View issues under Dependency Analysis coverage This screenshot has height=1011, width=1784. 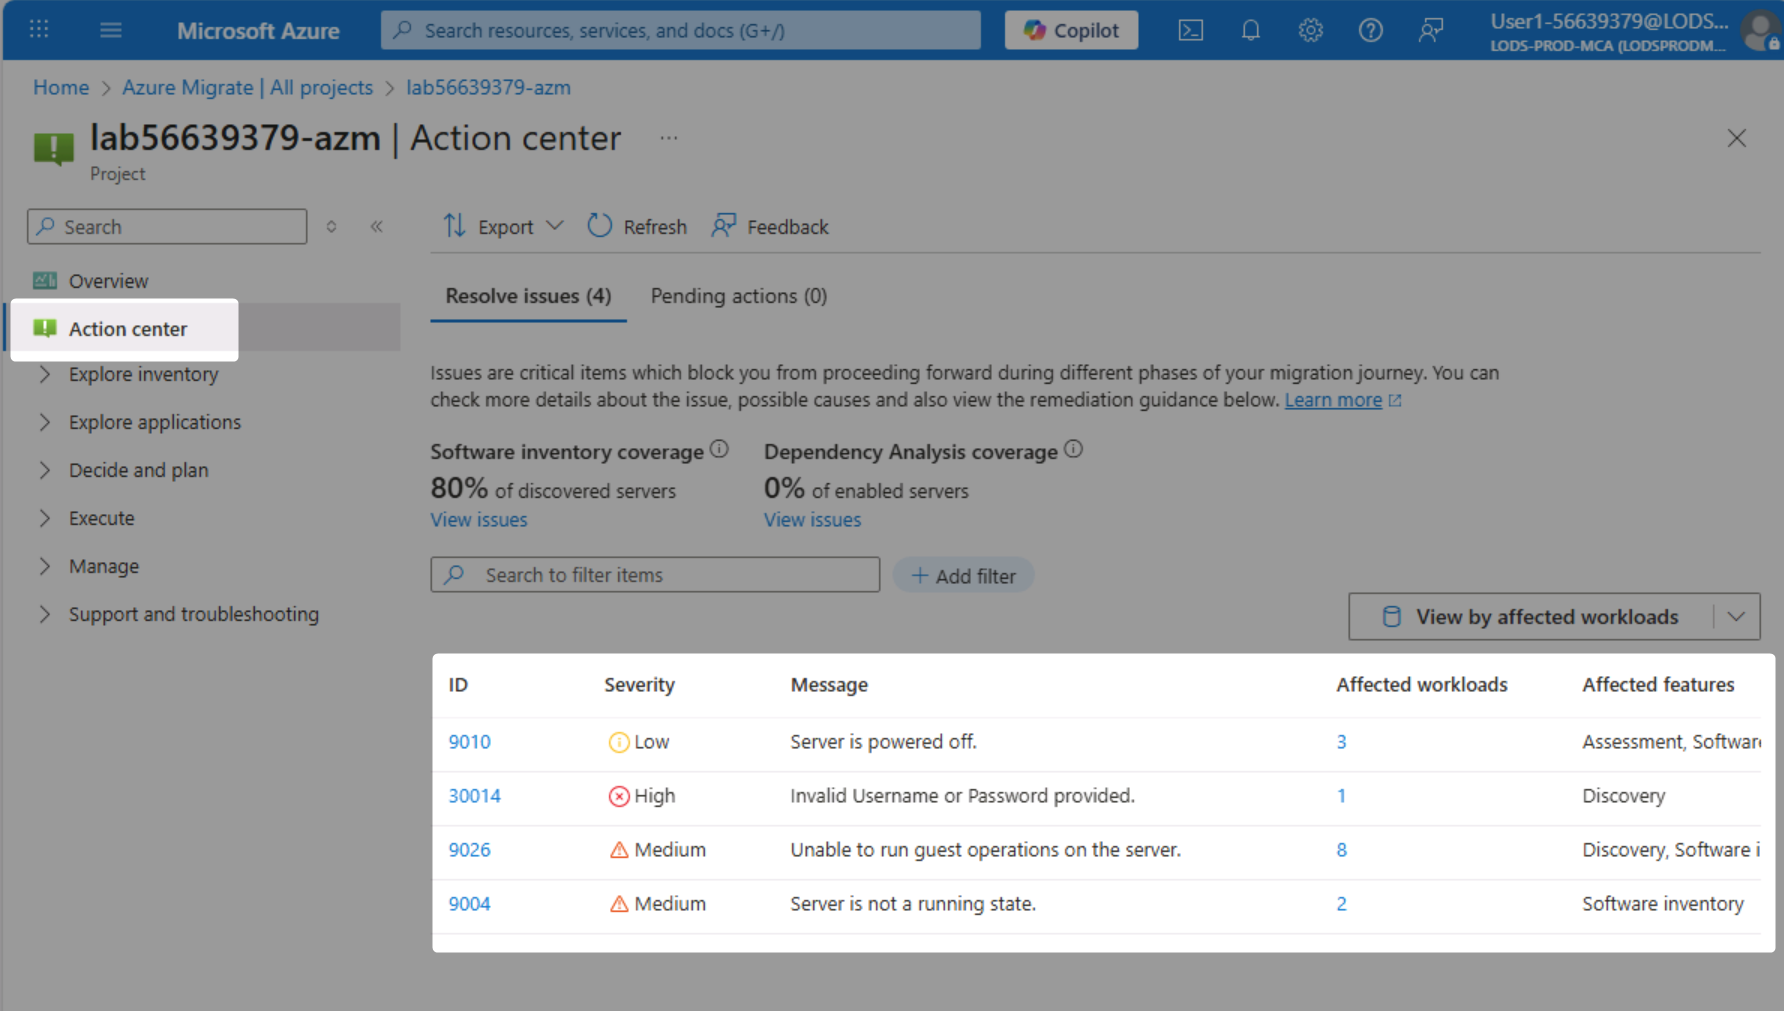(812, 520)
